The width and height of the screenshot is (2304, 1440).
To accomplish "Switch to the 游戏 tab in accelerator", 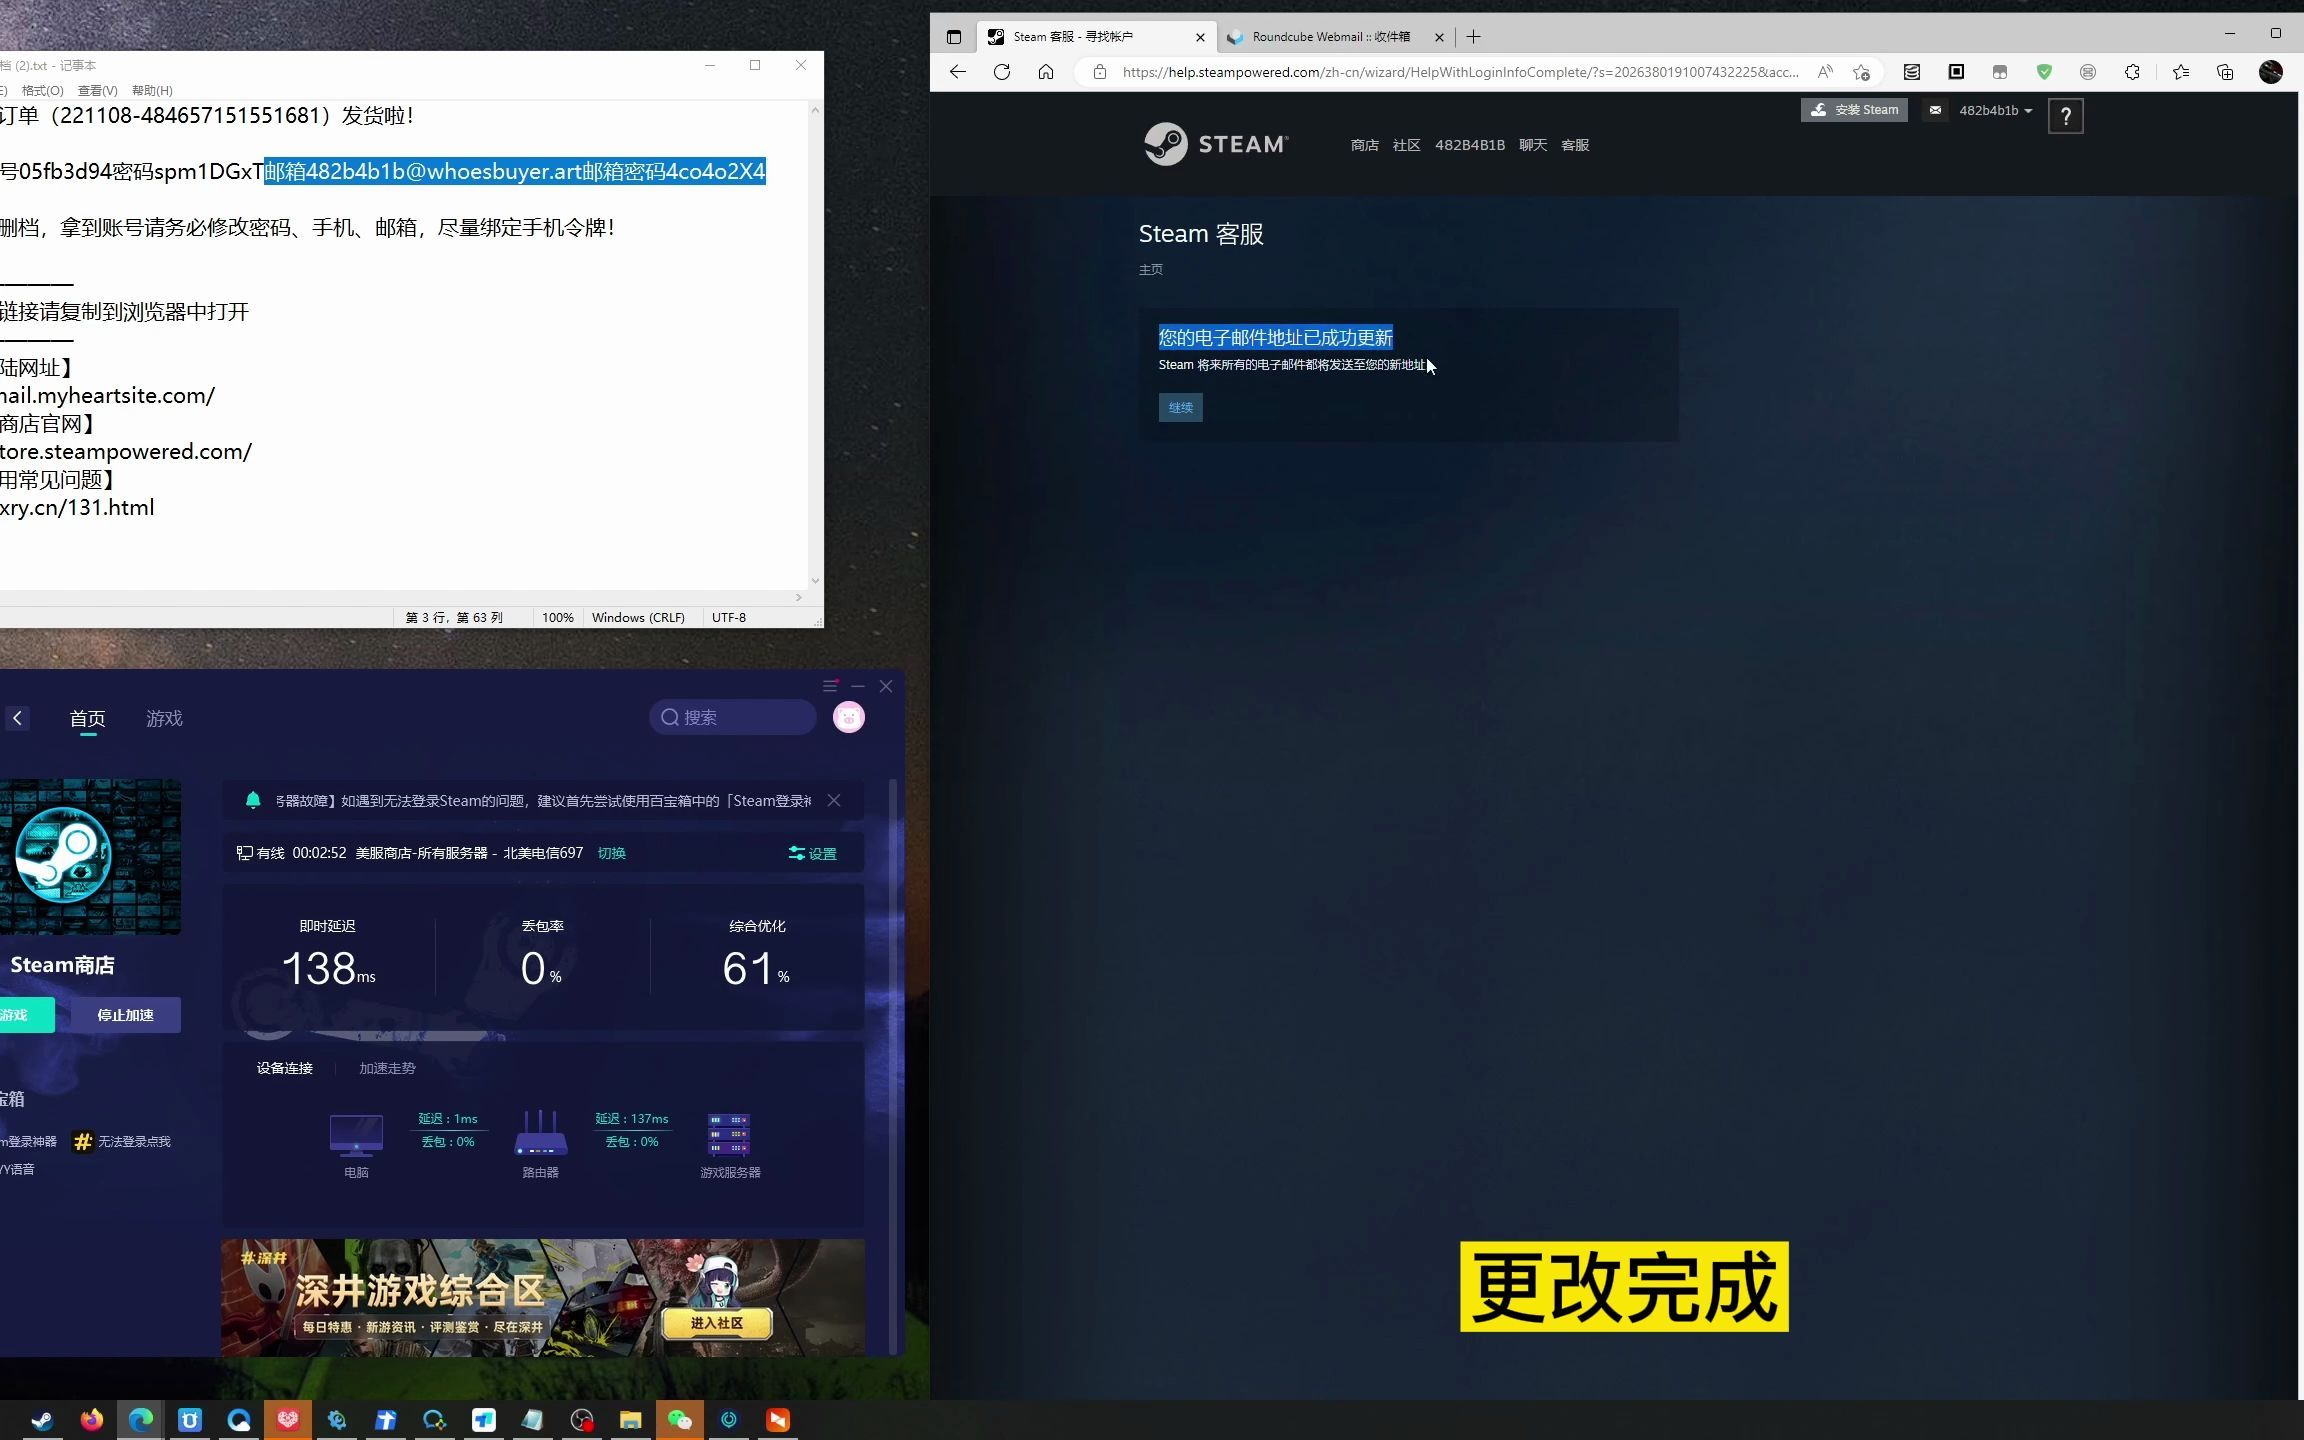I will click(x=164, y=718).
